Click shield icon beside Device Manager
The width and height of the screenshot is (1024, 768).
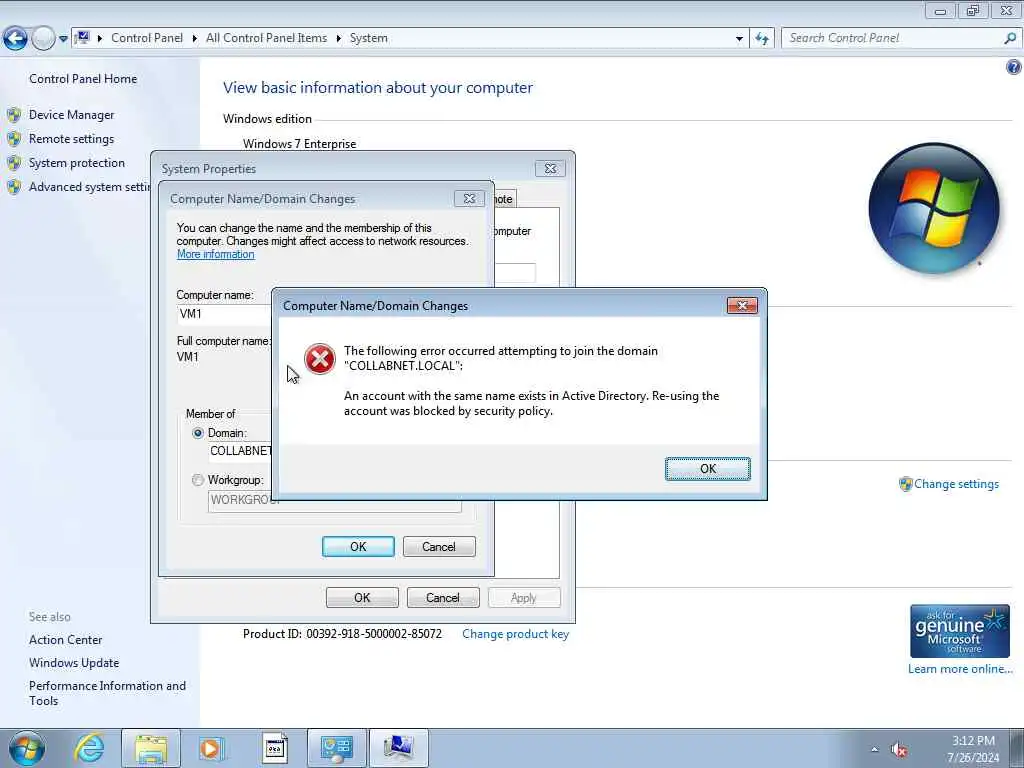tap(14, 115)
